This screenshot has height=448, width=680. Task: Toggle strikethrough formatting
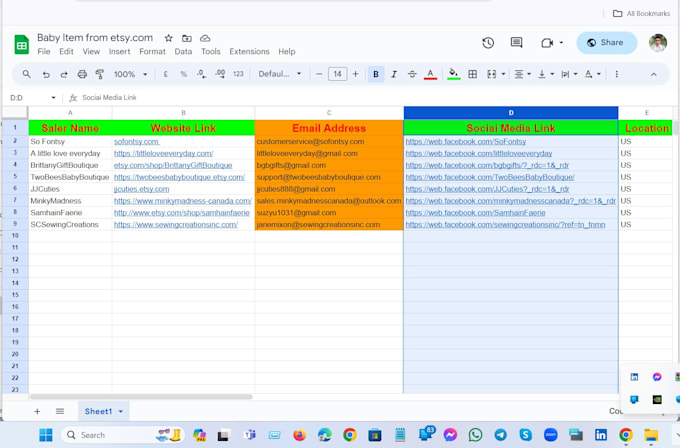(x=412, y=74)
